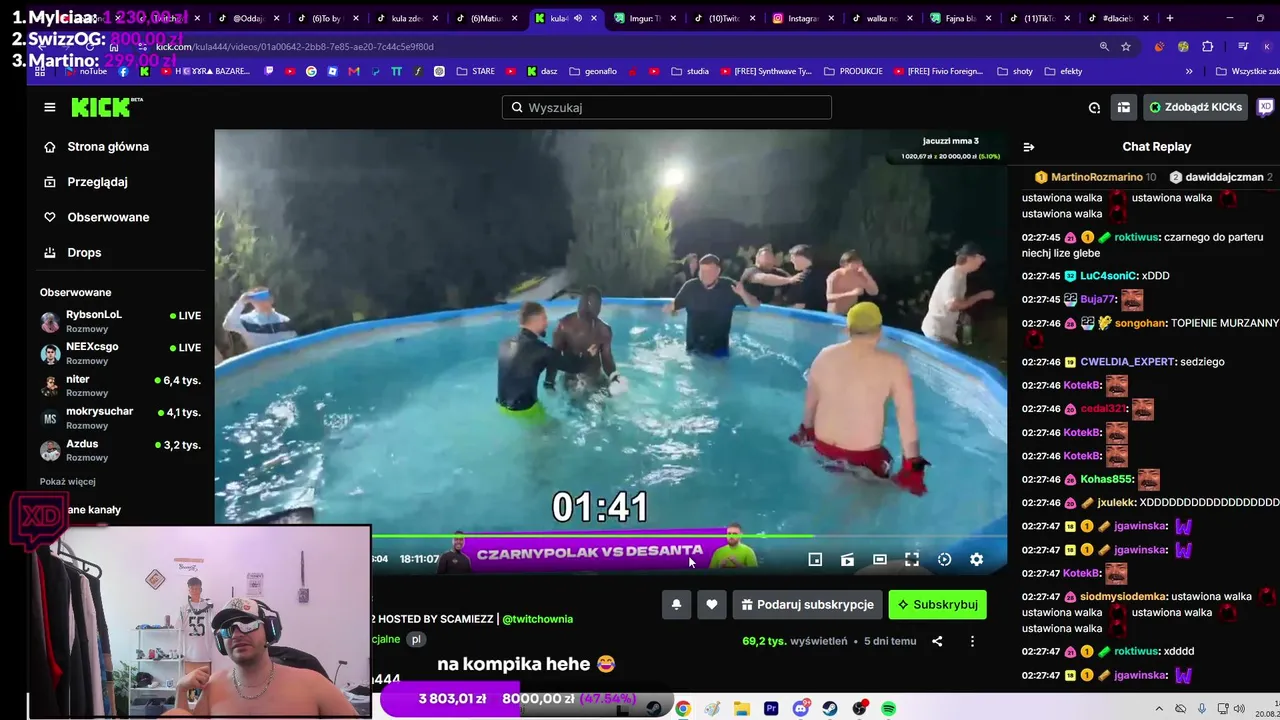Open the Azdus channel

[120, 450]
